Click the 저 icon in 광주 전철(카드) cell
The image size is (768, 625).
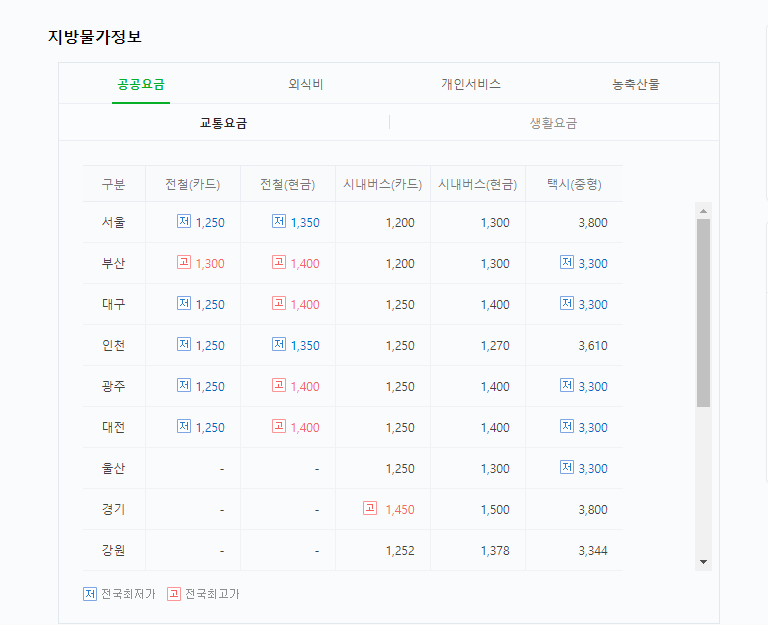[x=184, y=385]
